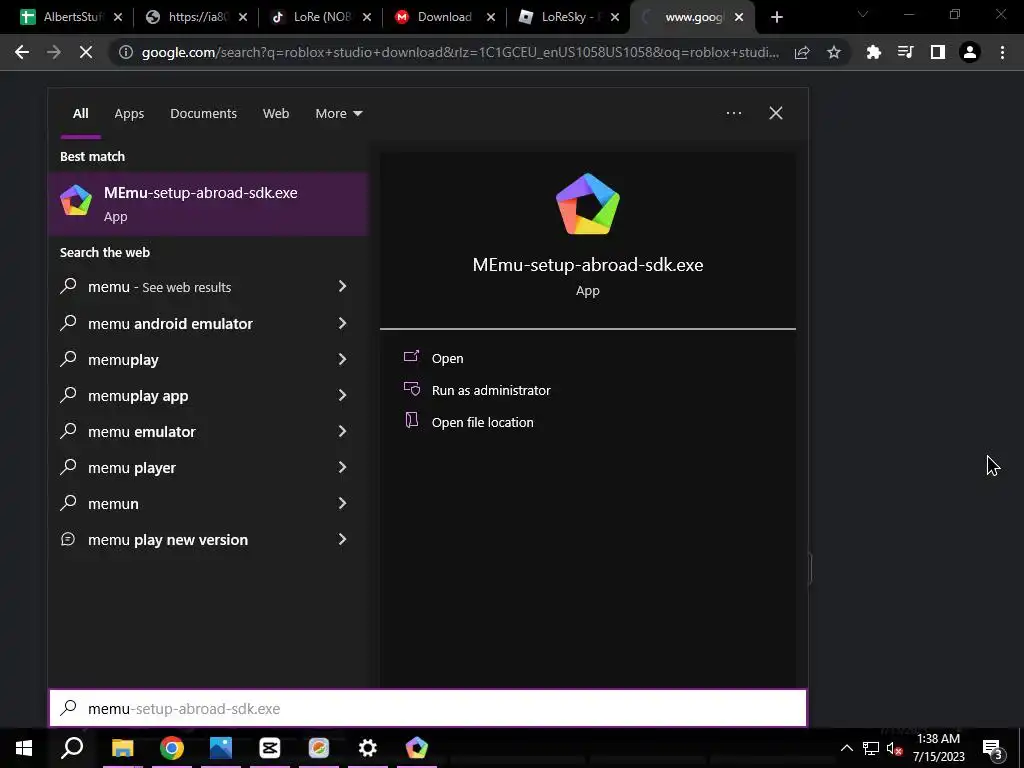Expand the 'memu player' suggestion arrow
The height and width of the screenshot is (768, 1024).
click(342, 467)
